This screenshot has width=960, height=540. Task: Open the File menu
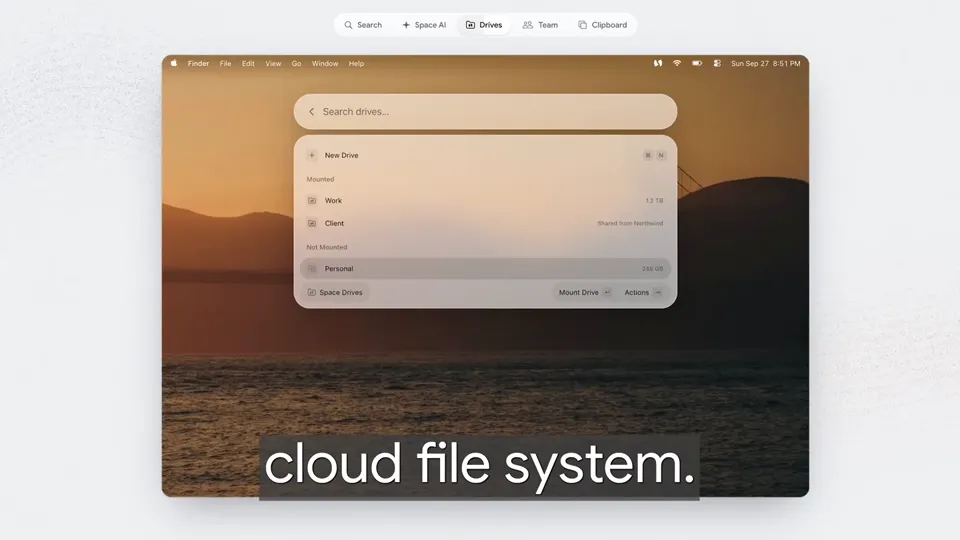pyautogui.click(x=225, y=64)
